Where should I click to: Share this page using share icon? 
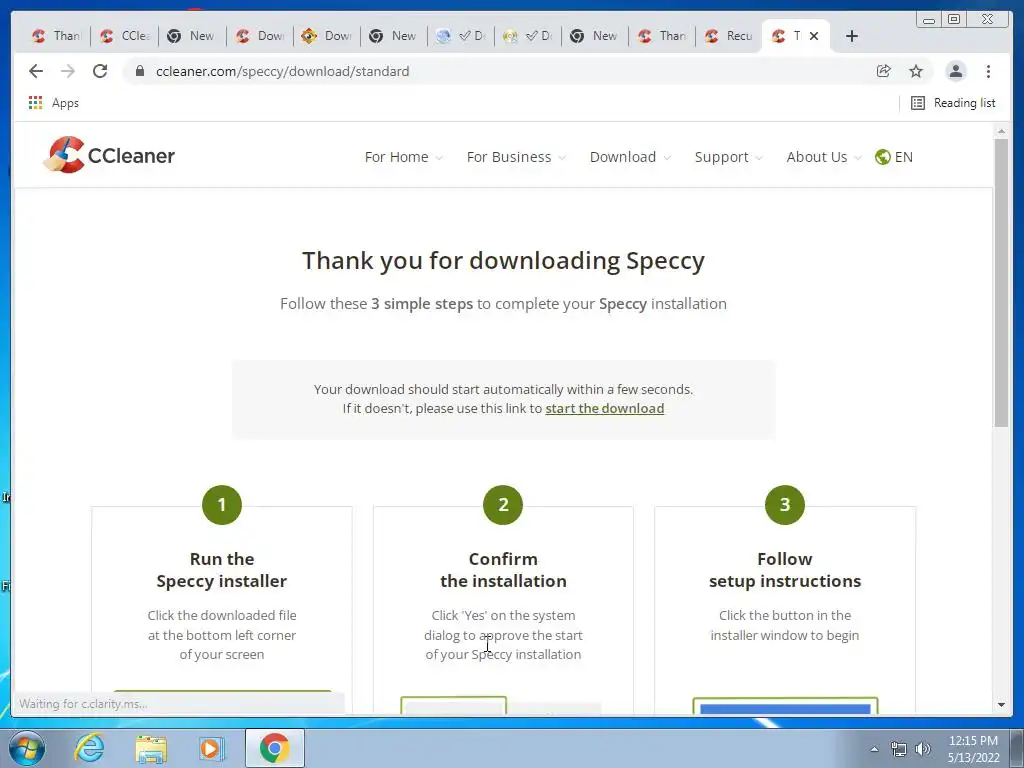tap(884, 71)
